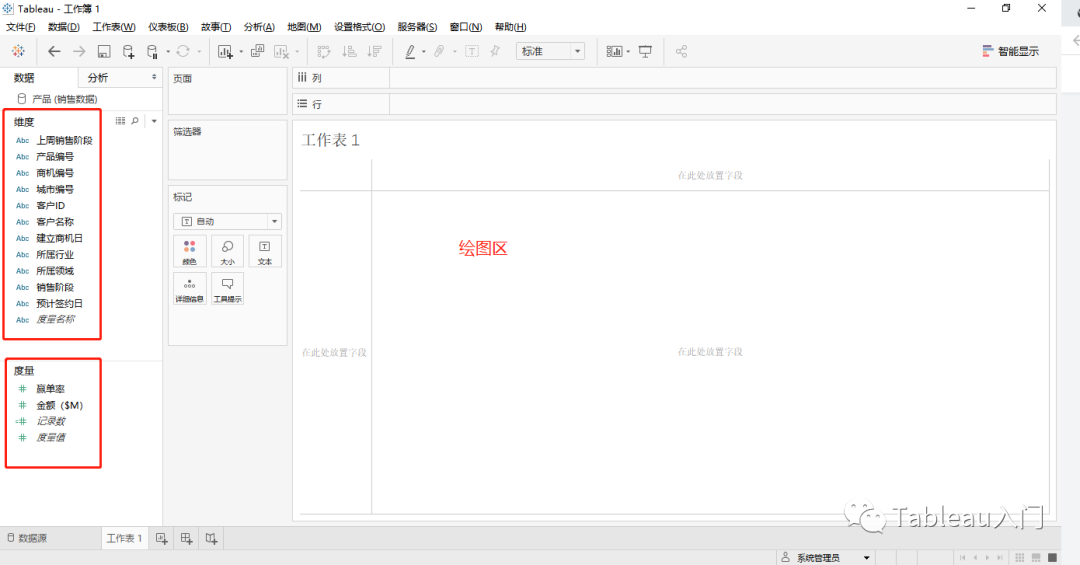Open the Tooltip card in Marks
Viewport: 1080px width, 565px height.
click(227, 289)
